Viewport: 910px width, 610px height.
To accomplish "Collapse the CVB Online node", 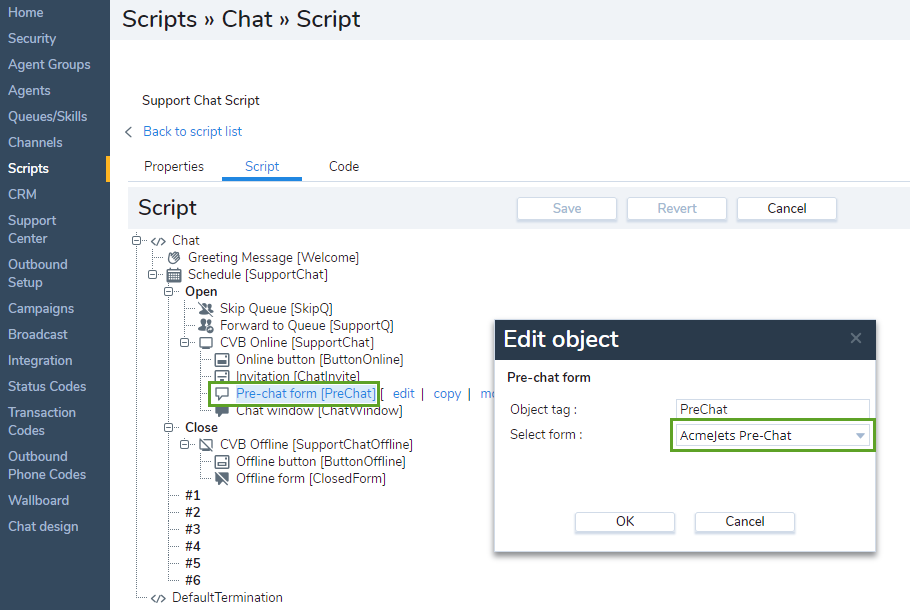I will coord(185,342).
